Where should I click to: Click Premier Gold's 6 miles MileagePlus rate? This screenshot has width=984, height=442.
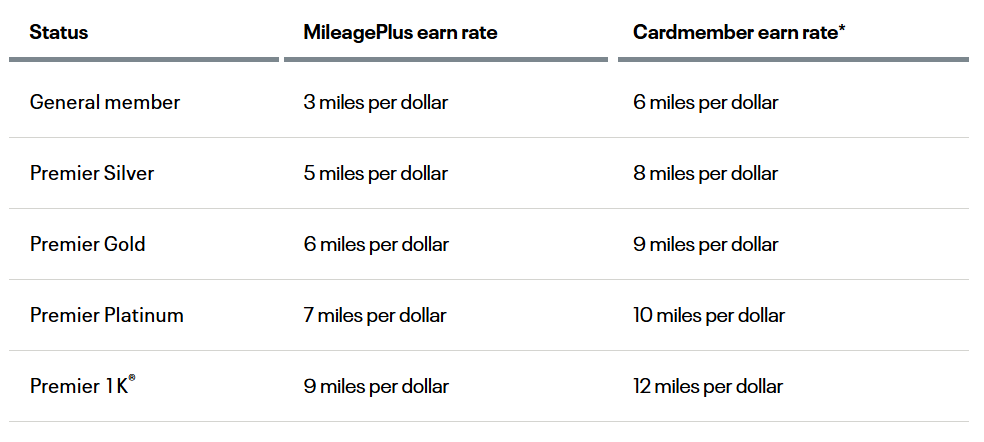[x=376, y=244]
